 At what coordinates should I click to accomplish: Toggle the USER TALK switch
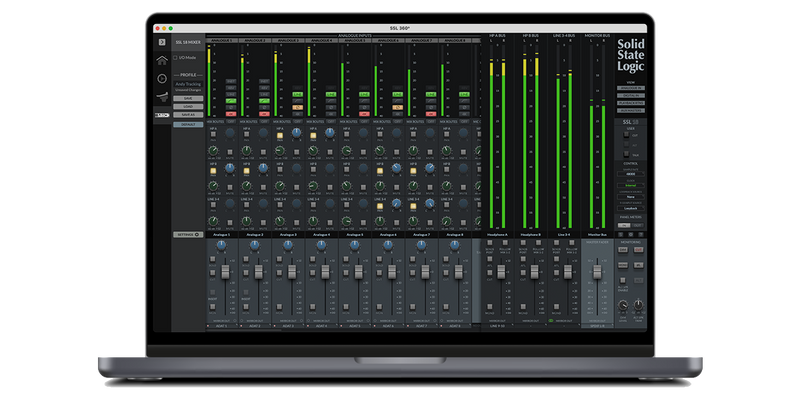point(627,154)
